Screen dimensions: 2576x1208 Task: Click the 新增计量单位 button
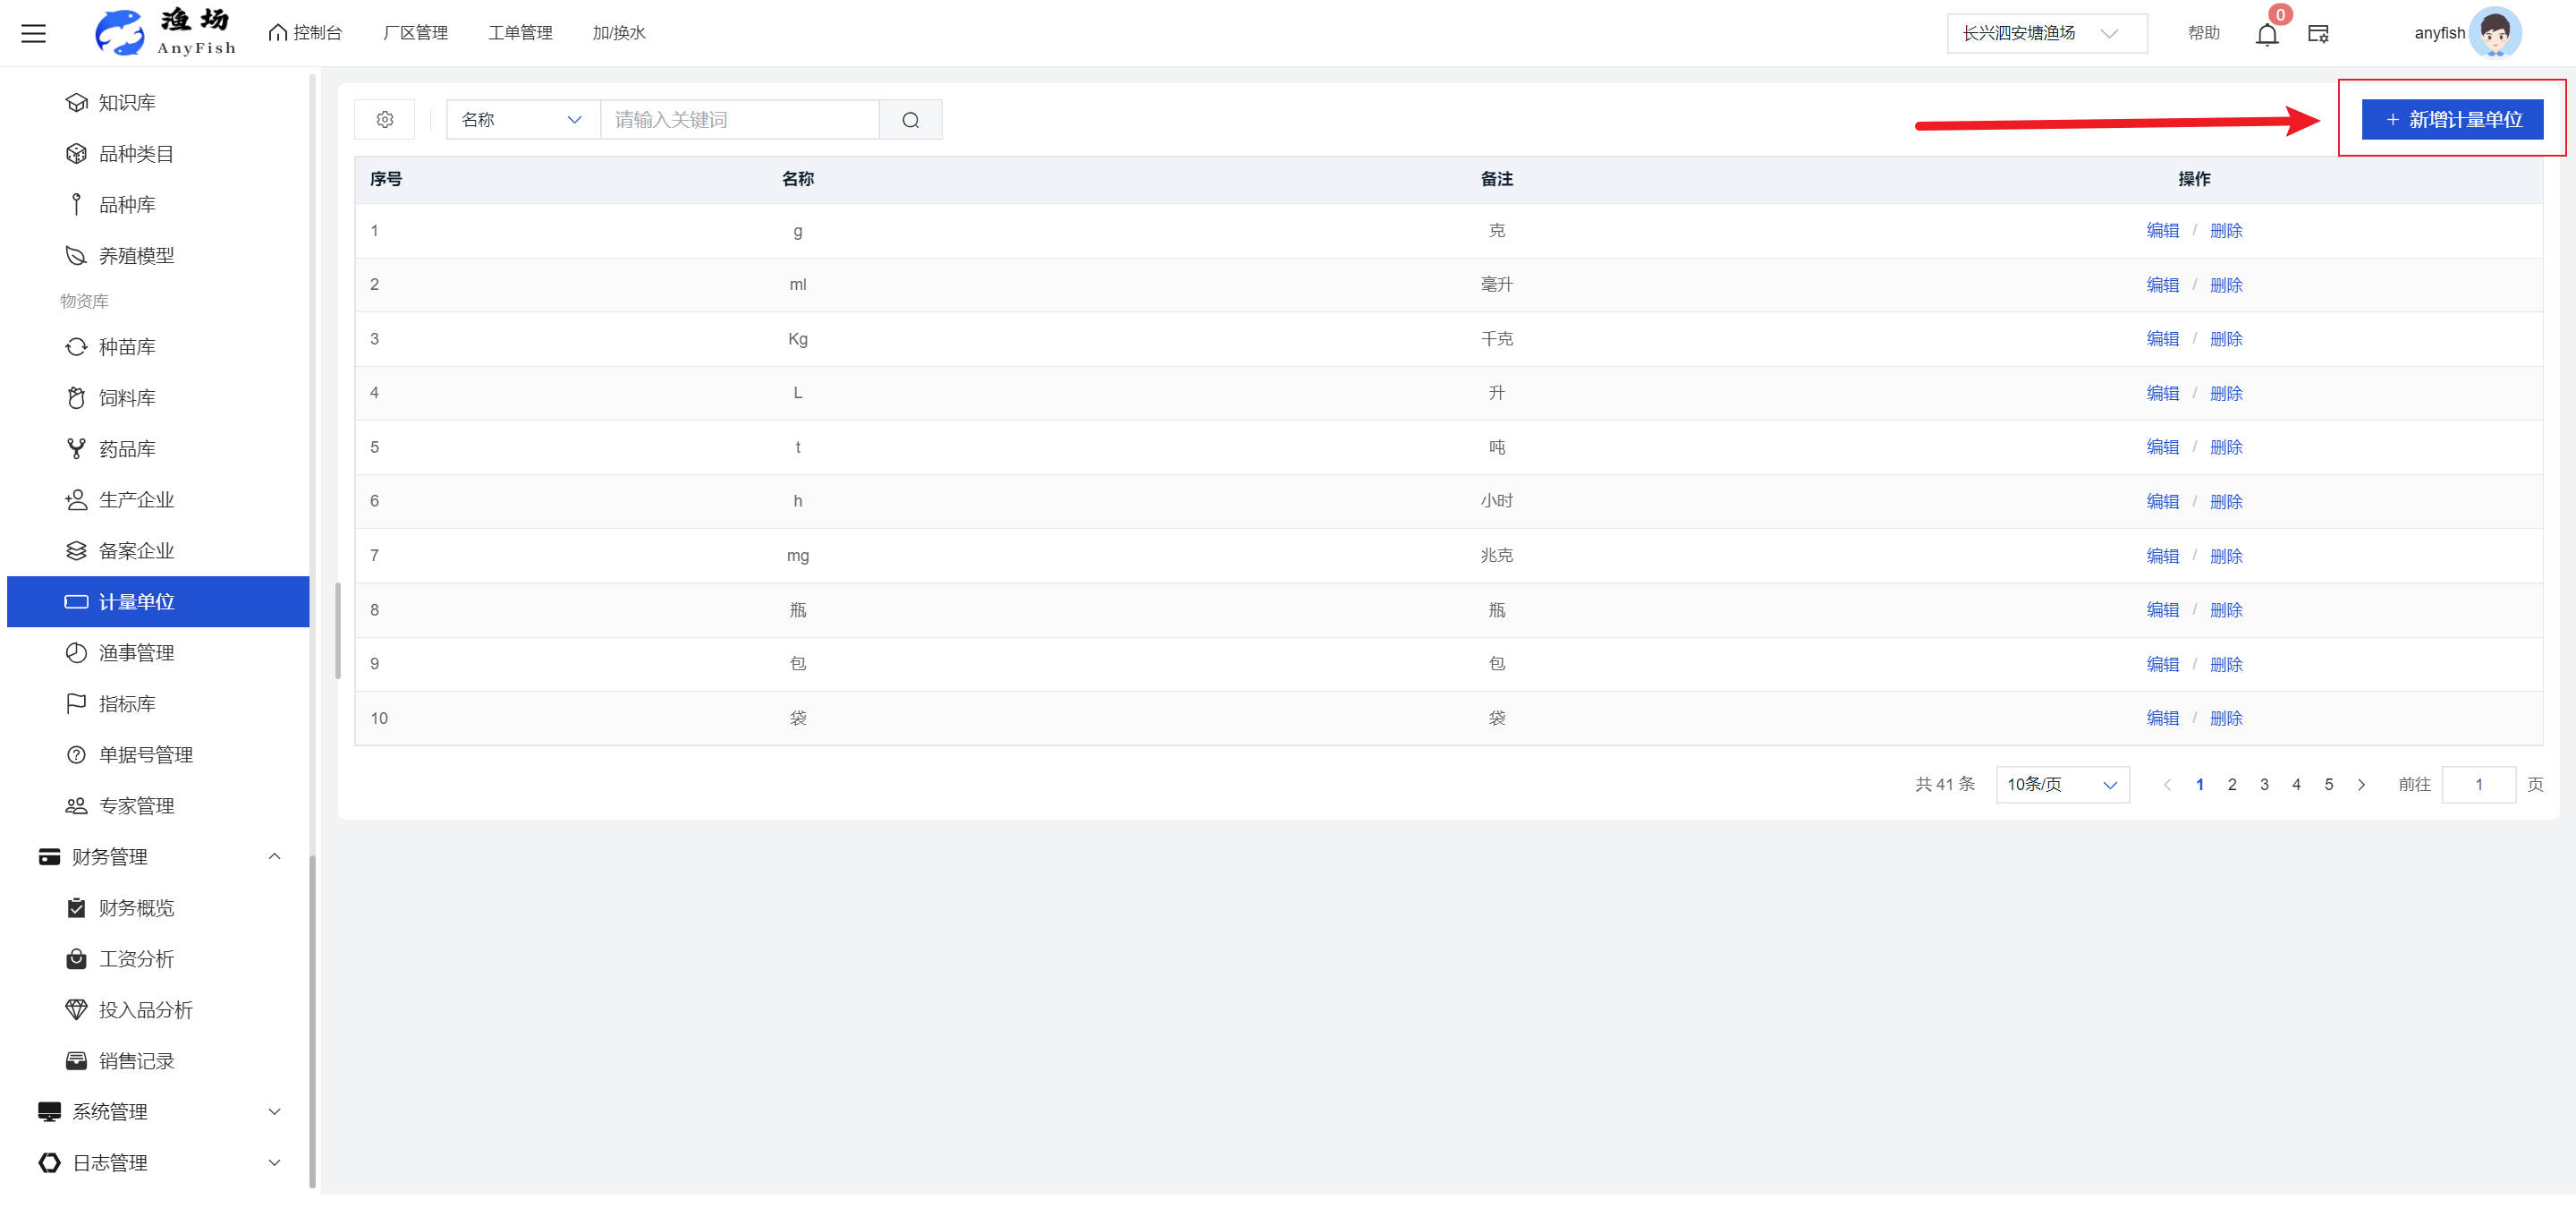(2451, 120)
